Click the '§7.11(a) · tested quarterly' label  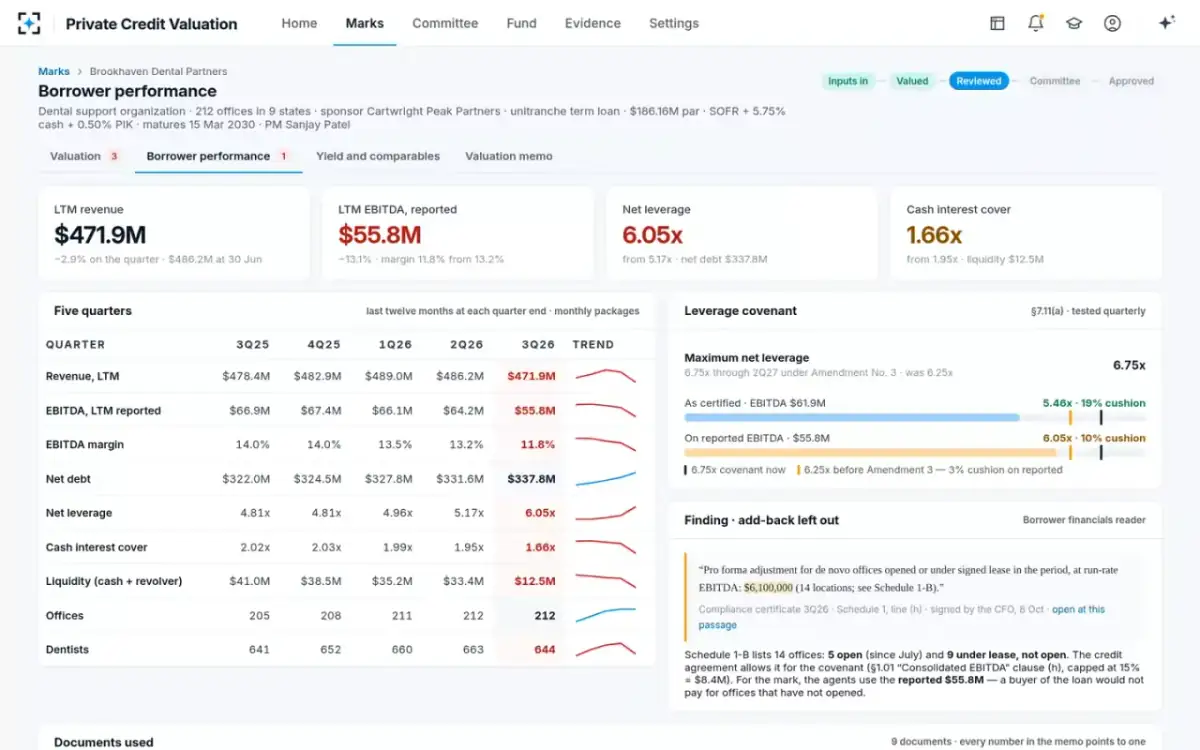1088,311
